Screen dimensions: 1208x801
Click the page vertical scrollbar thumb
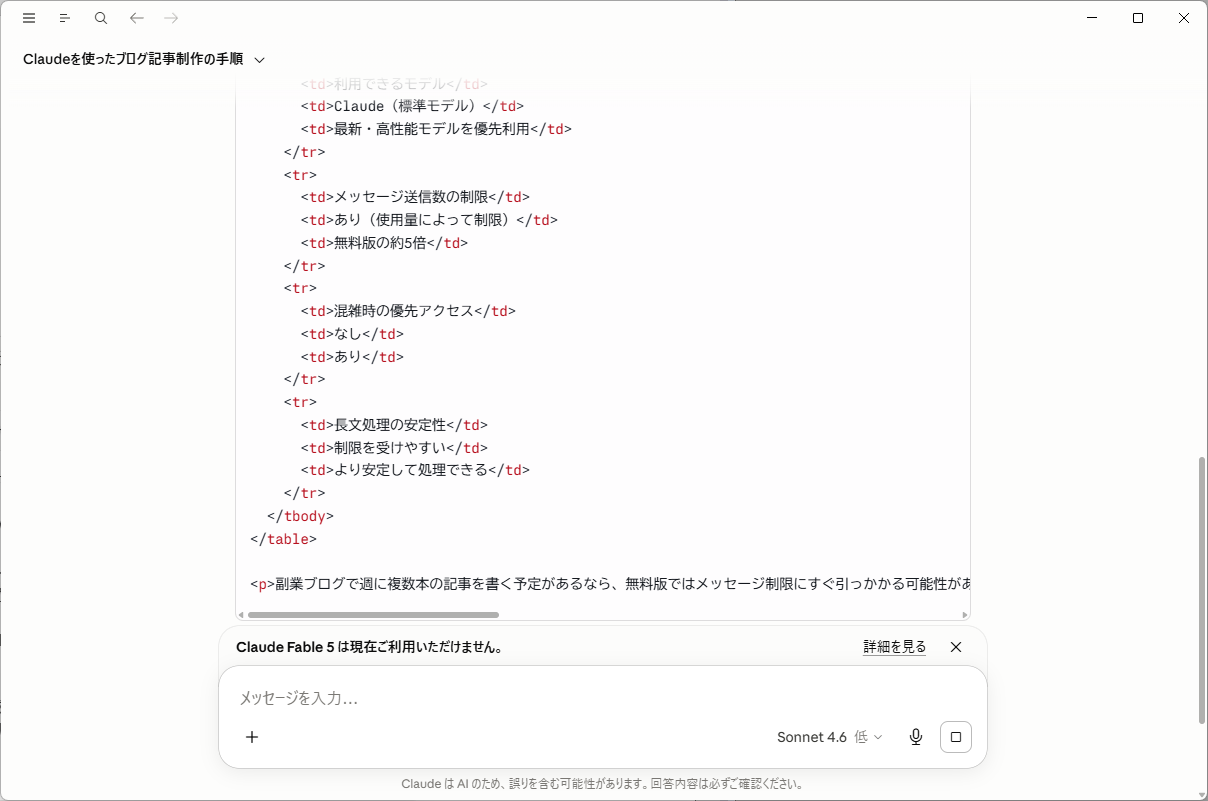[1202, 590]
